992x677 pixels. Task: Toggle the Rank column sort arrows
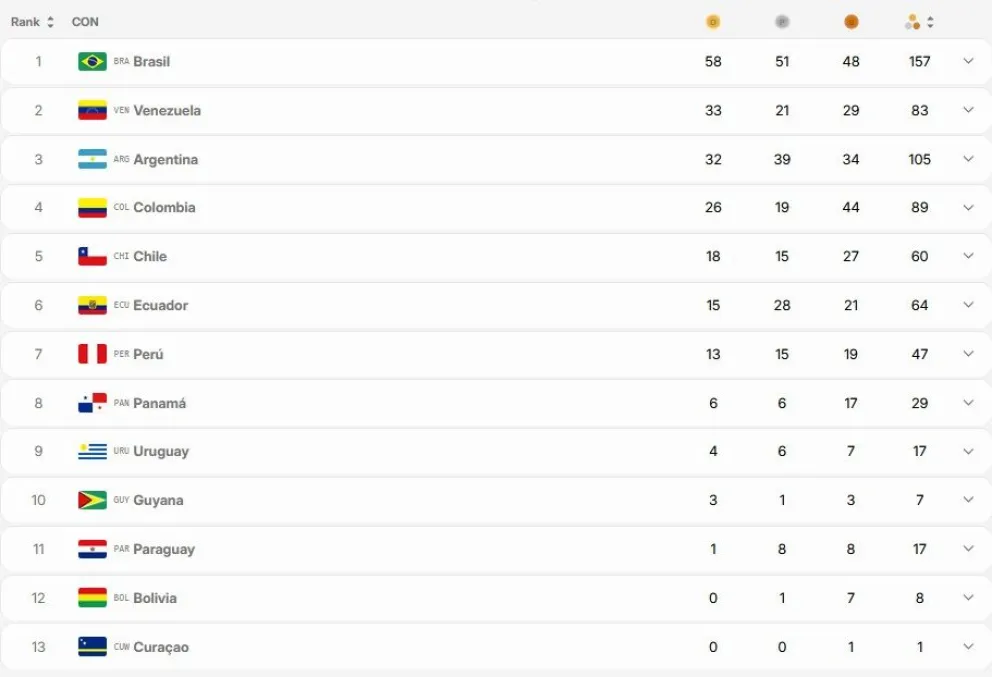pos(50,22)
